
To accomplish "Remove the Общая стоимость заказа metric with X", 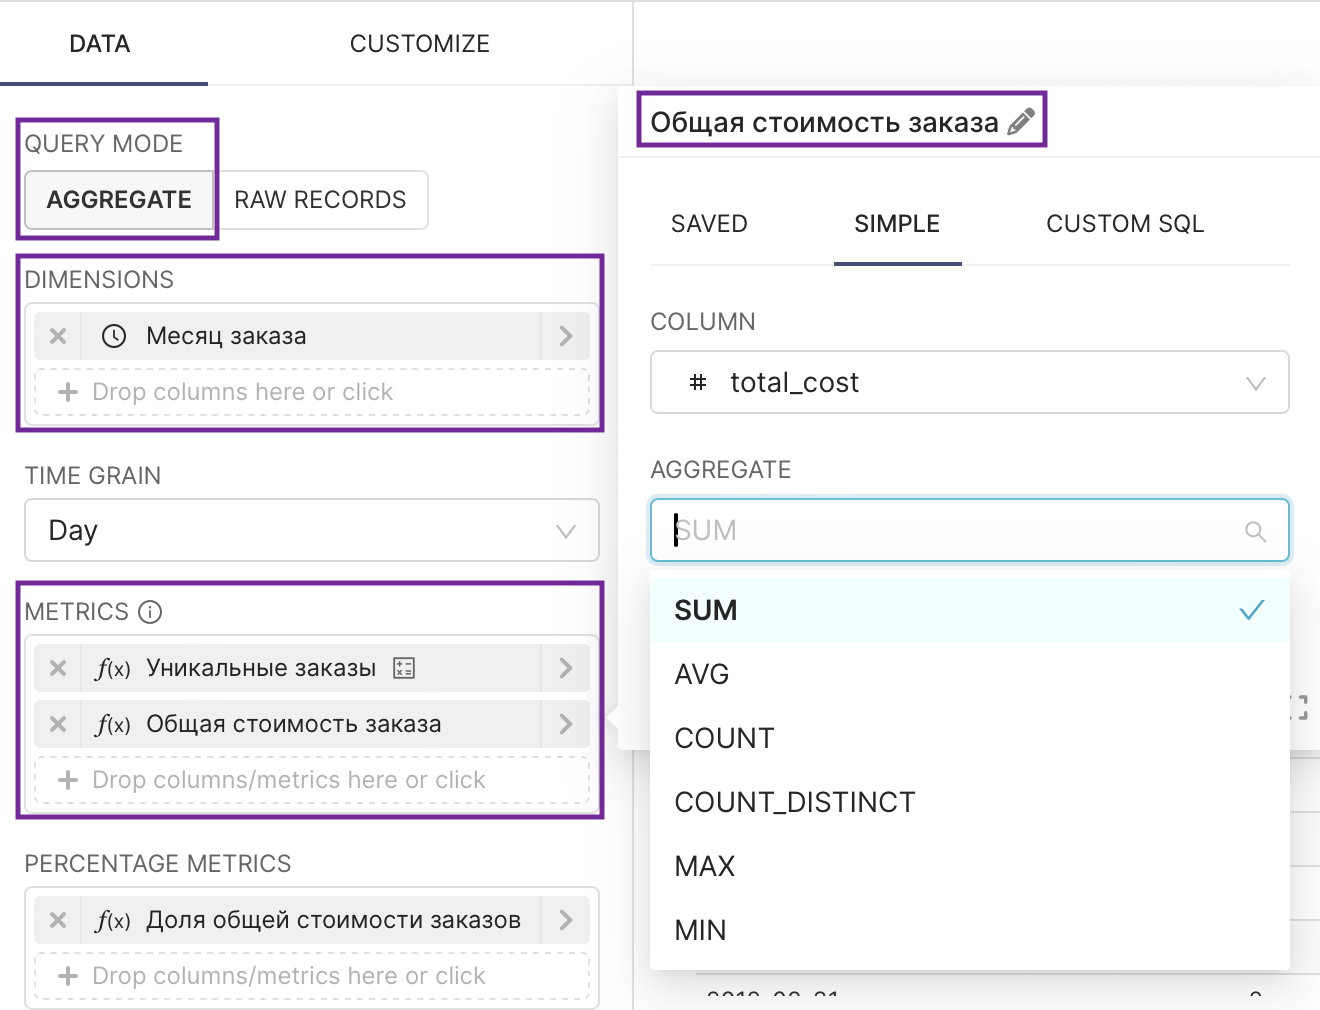I will point(58,724).
